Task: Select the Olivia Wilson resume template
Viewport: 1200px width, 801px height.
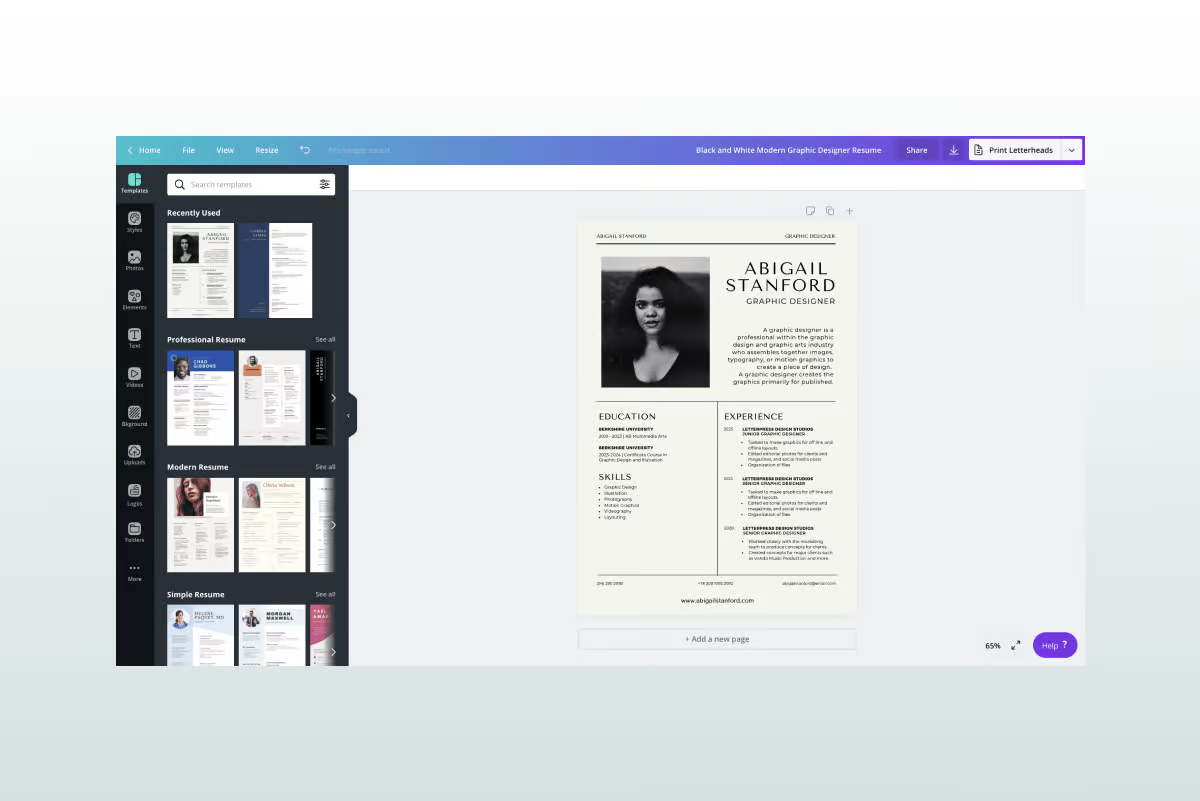Action: [272, 524]
